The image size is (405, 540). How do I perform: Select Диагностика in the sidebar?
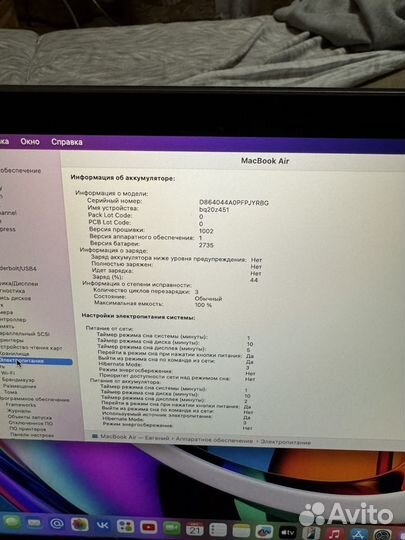[12, 291]
